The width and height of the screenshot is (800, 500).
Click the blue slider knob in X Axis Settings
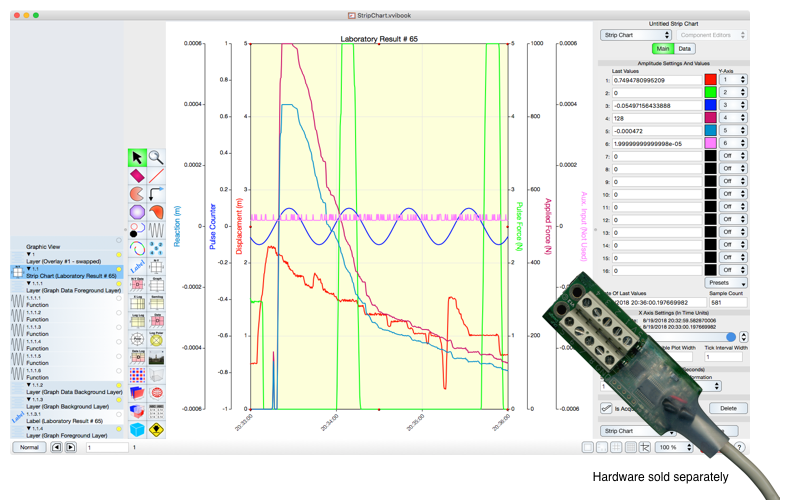pyautogui.click(x=731, y=337)
